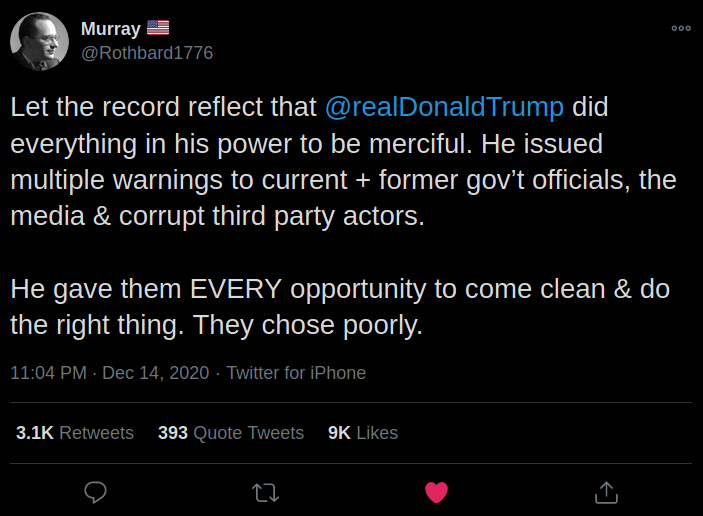Click the Dec 14, 2020 date
Image resolution: width=703 pixels, height=516 pixels.
point(155,373)
